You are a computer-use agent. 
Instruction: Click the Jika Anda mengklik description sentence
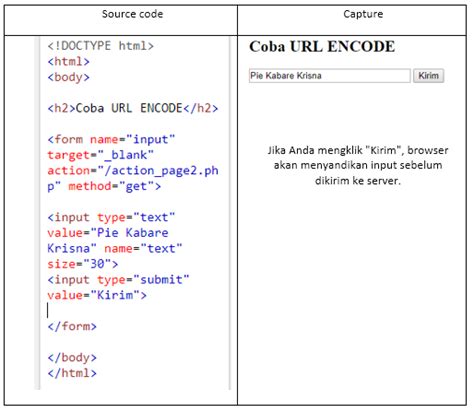pos(358,165)
